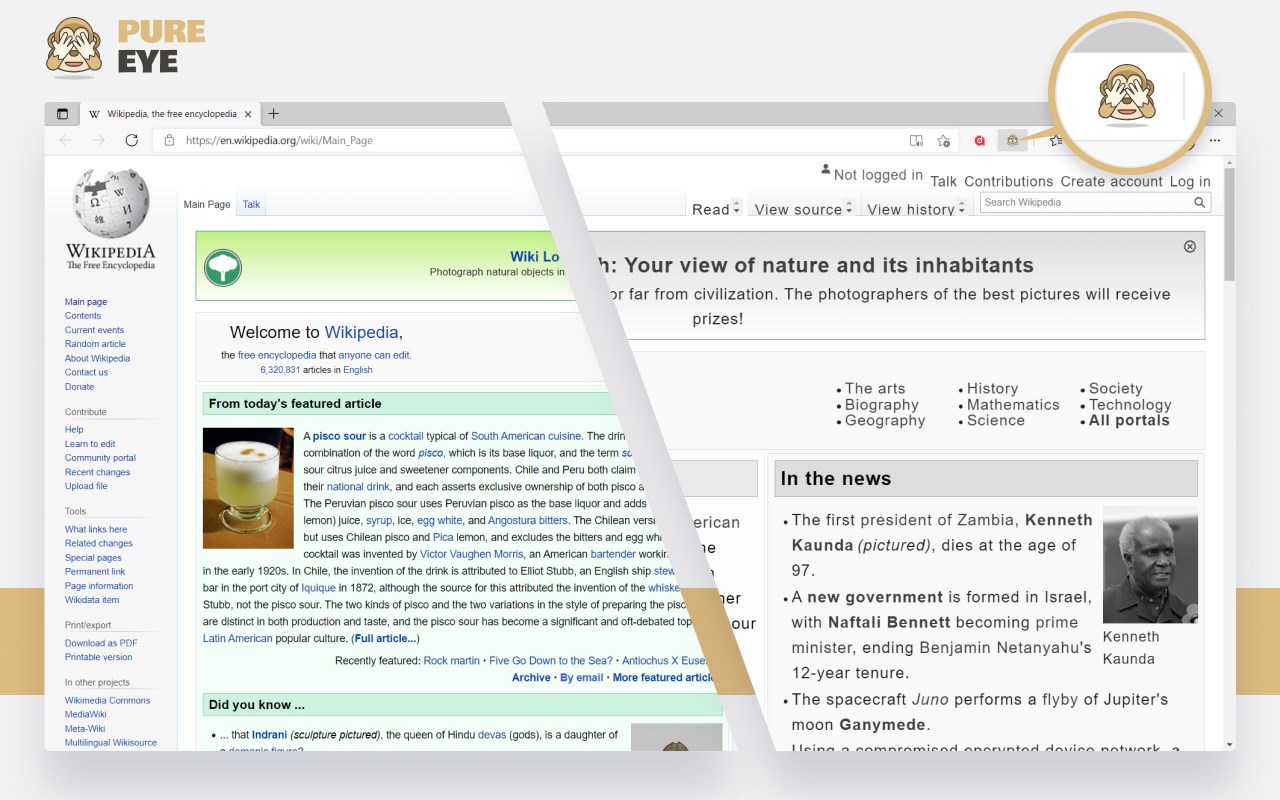Click the Pure Eye monkey extension icon

tap(1012, 141)
